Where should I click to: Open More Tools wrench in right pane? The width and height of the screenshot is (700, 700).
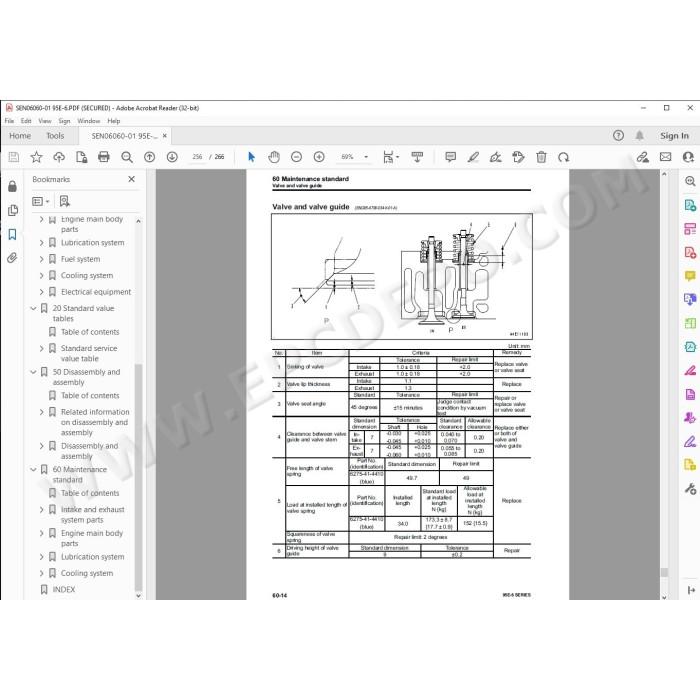690,489
